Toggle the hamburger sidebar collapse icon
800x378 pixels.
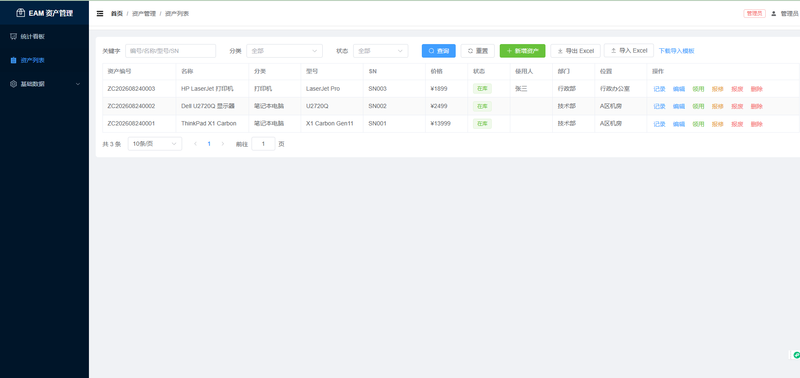coord(100,14)
